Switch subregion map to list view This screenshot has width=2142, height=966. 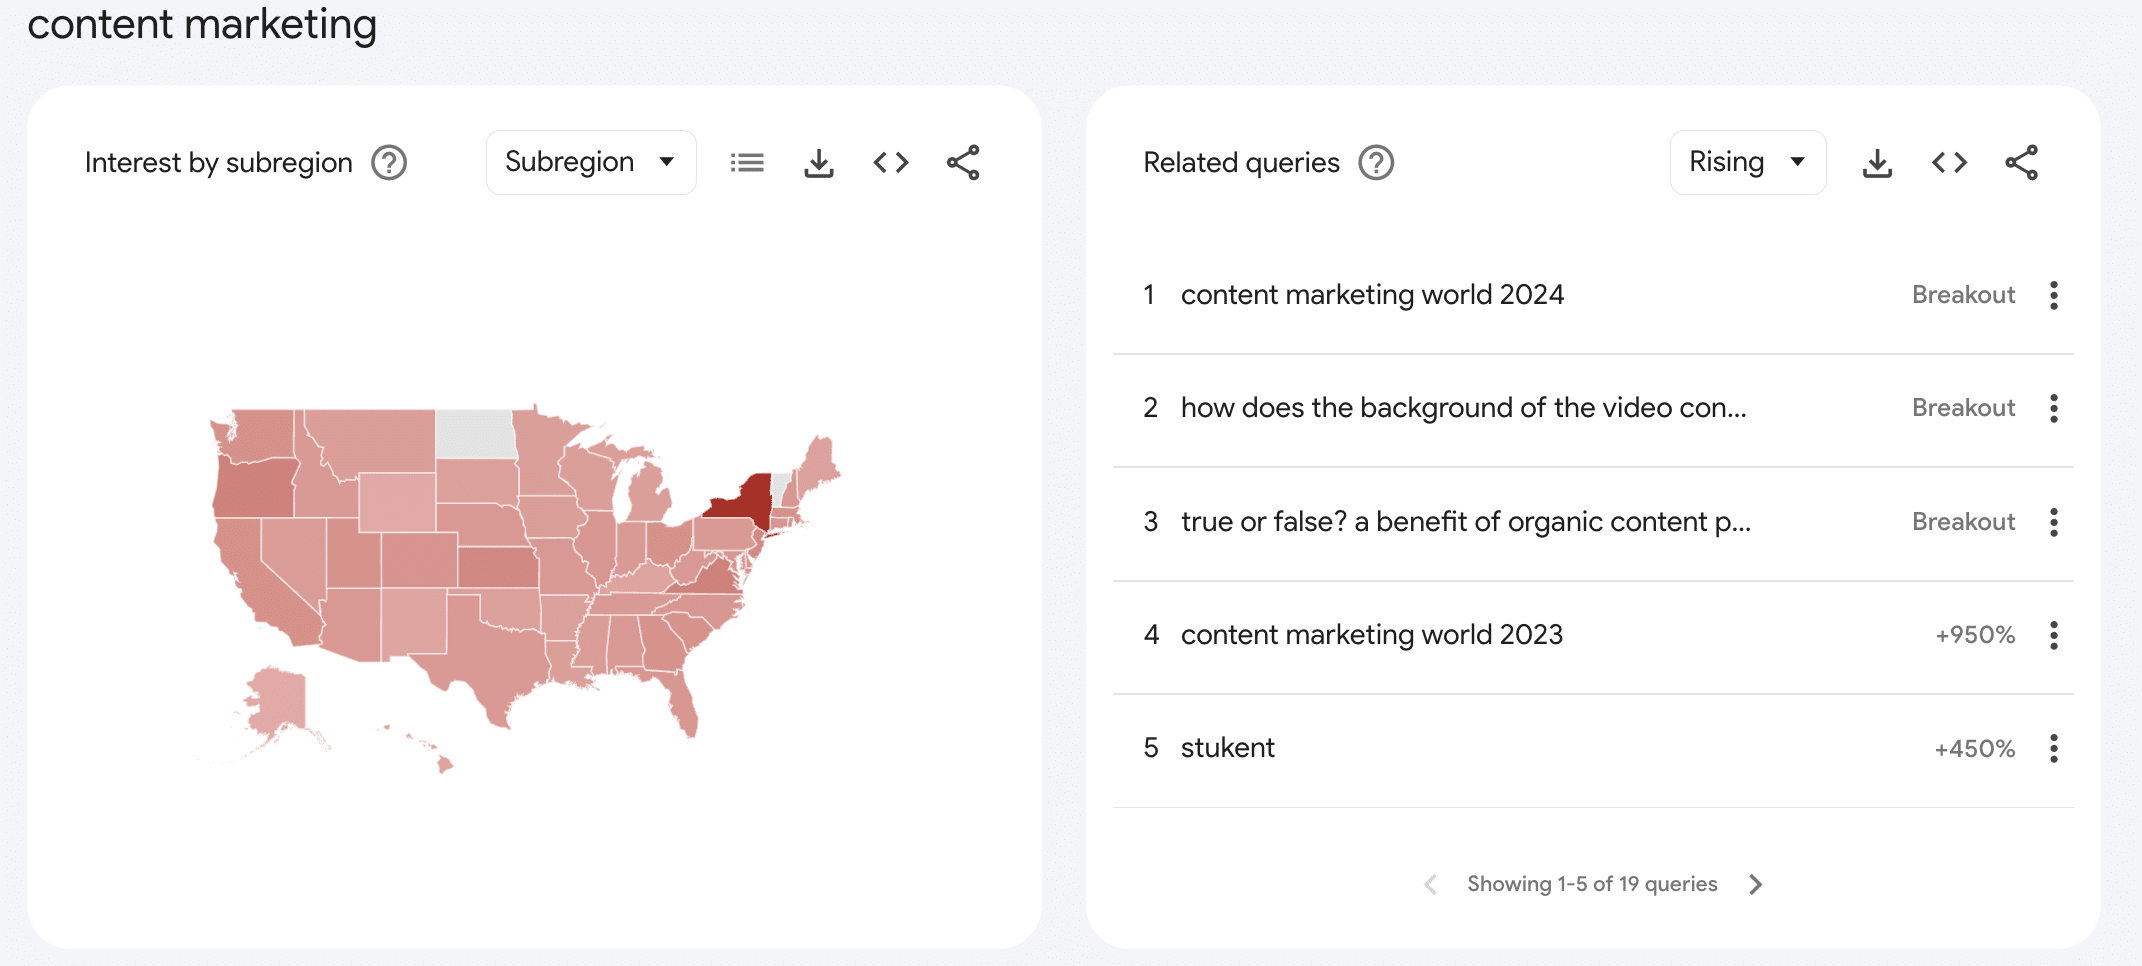tap(747, 162)
